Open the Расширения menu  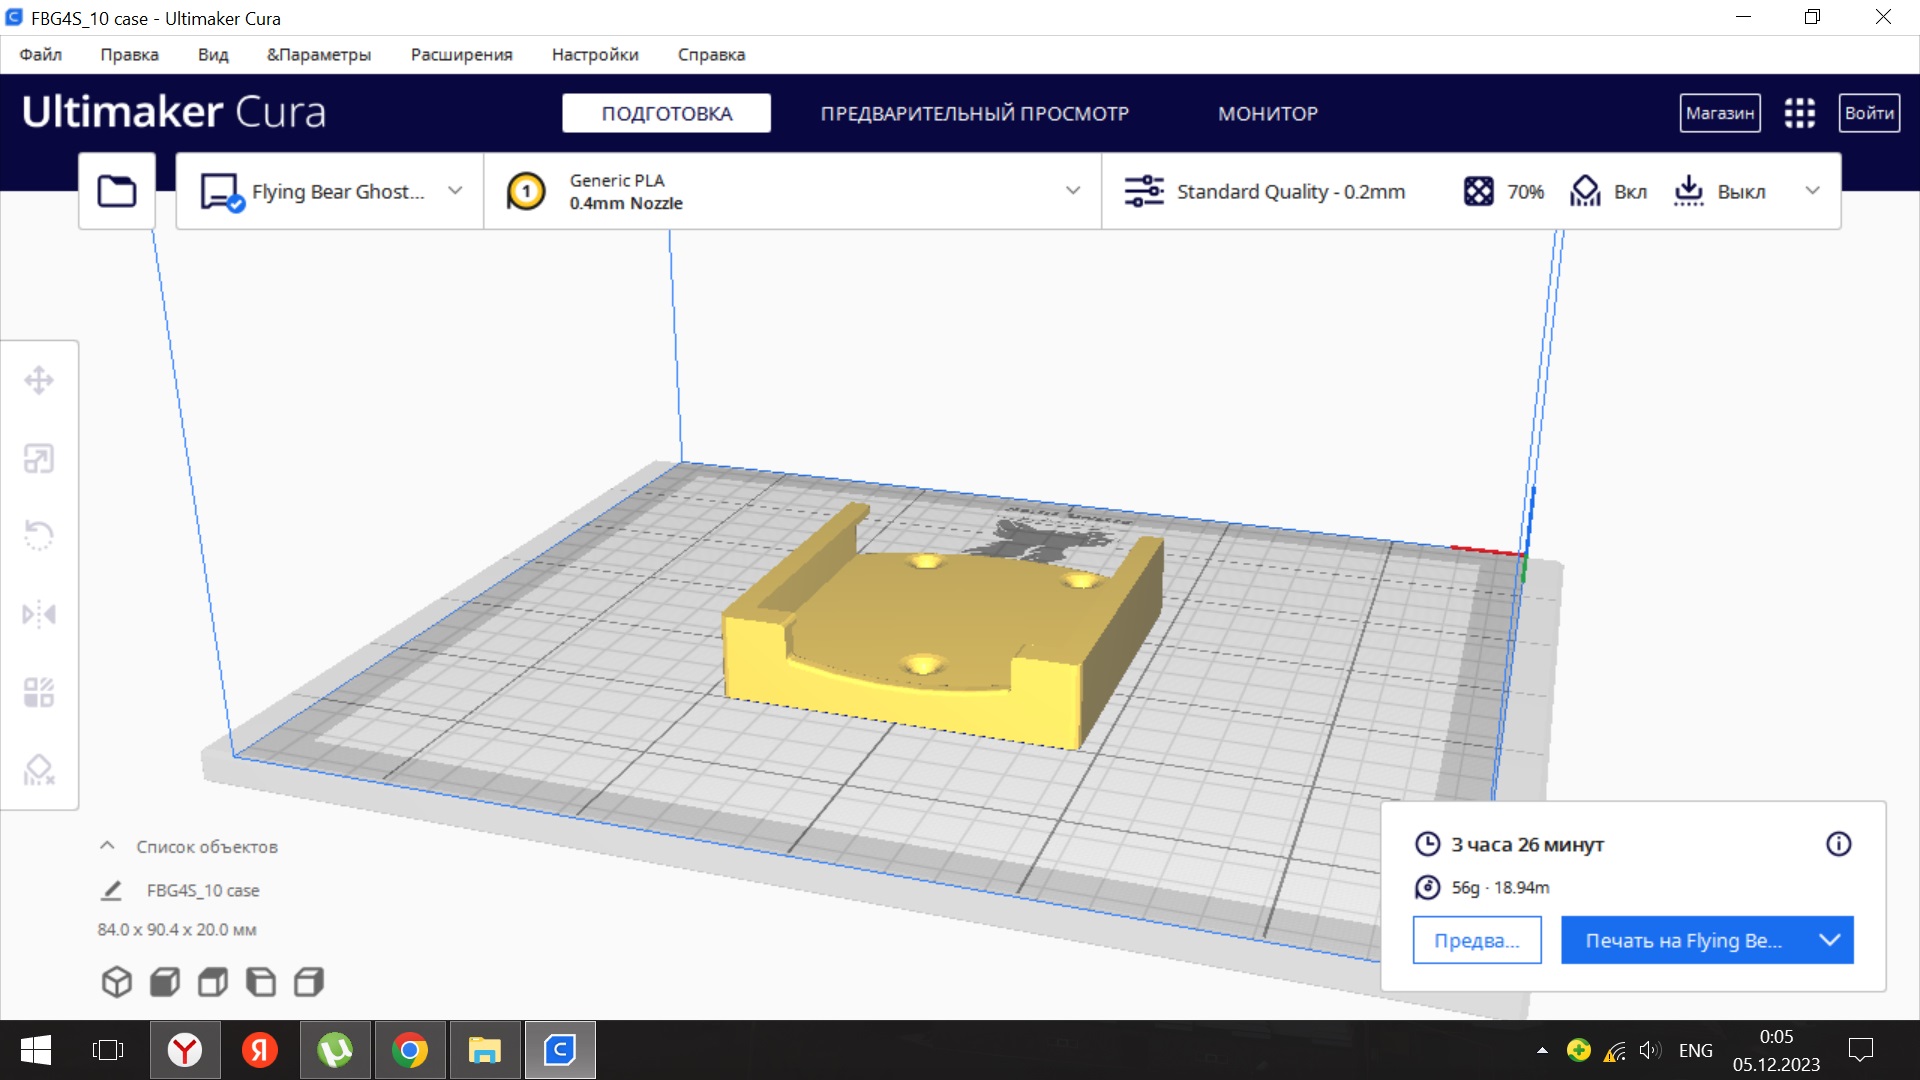point(461,55)
